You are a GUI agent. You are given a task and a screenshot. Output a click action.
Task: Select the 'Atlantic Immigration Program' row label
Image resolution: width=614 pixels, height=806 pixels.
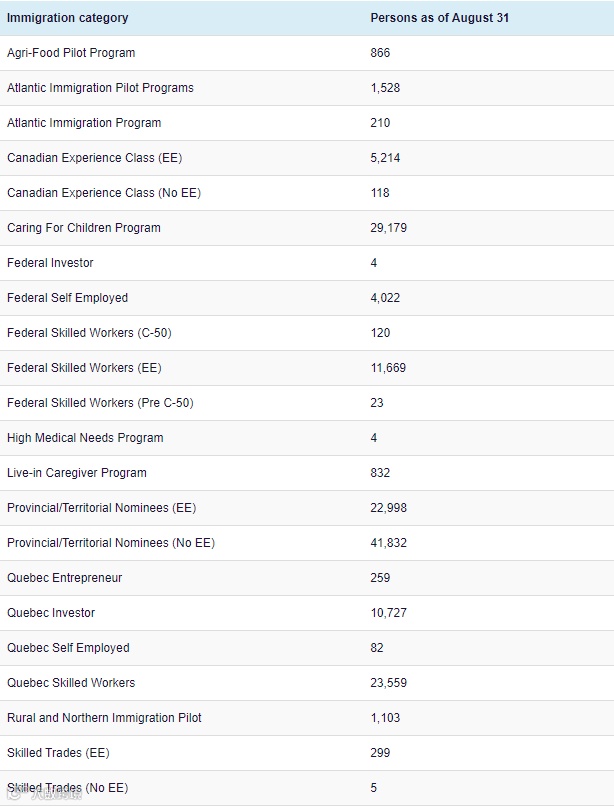pos(84,123)
